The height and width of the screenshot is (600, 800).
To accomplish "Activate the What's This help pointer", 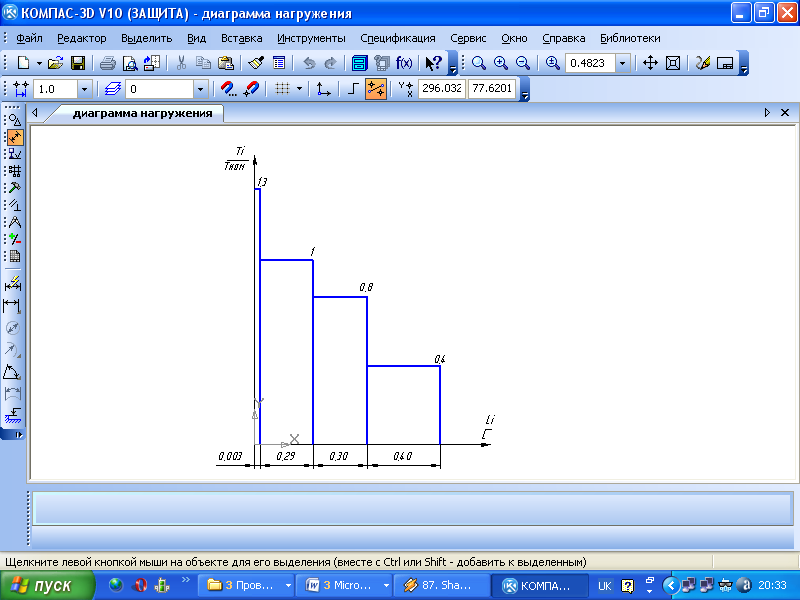I will click(434, 63).
